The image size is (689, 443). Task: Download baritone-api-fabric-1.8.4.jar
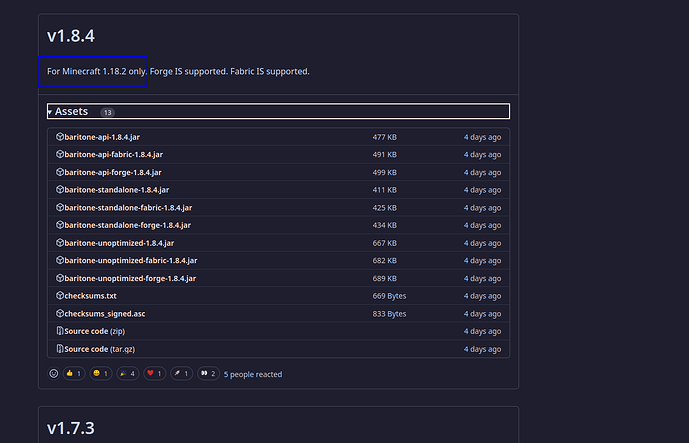(x=113, y=154)
